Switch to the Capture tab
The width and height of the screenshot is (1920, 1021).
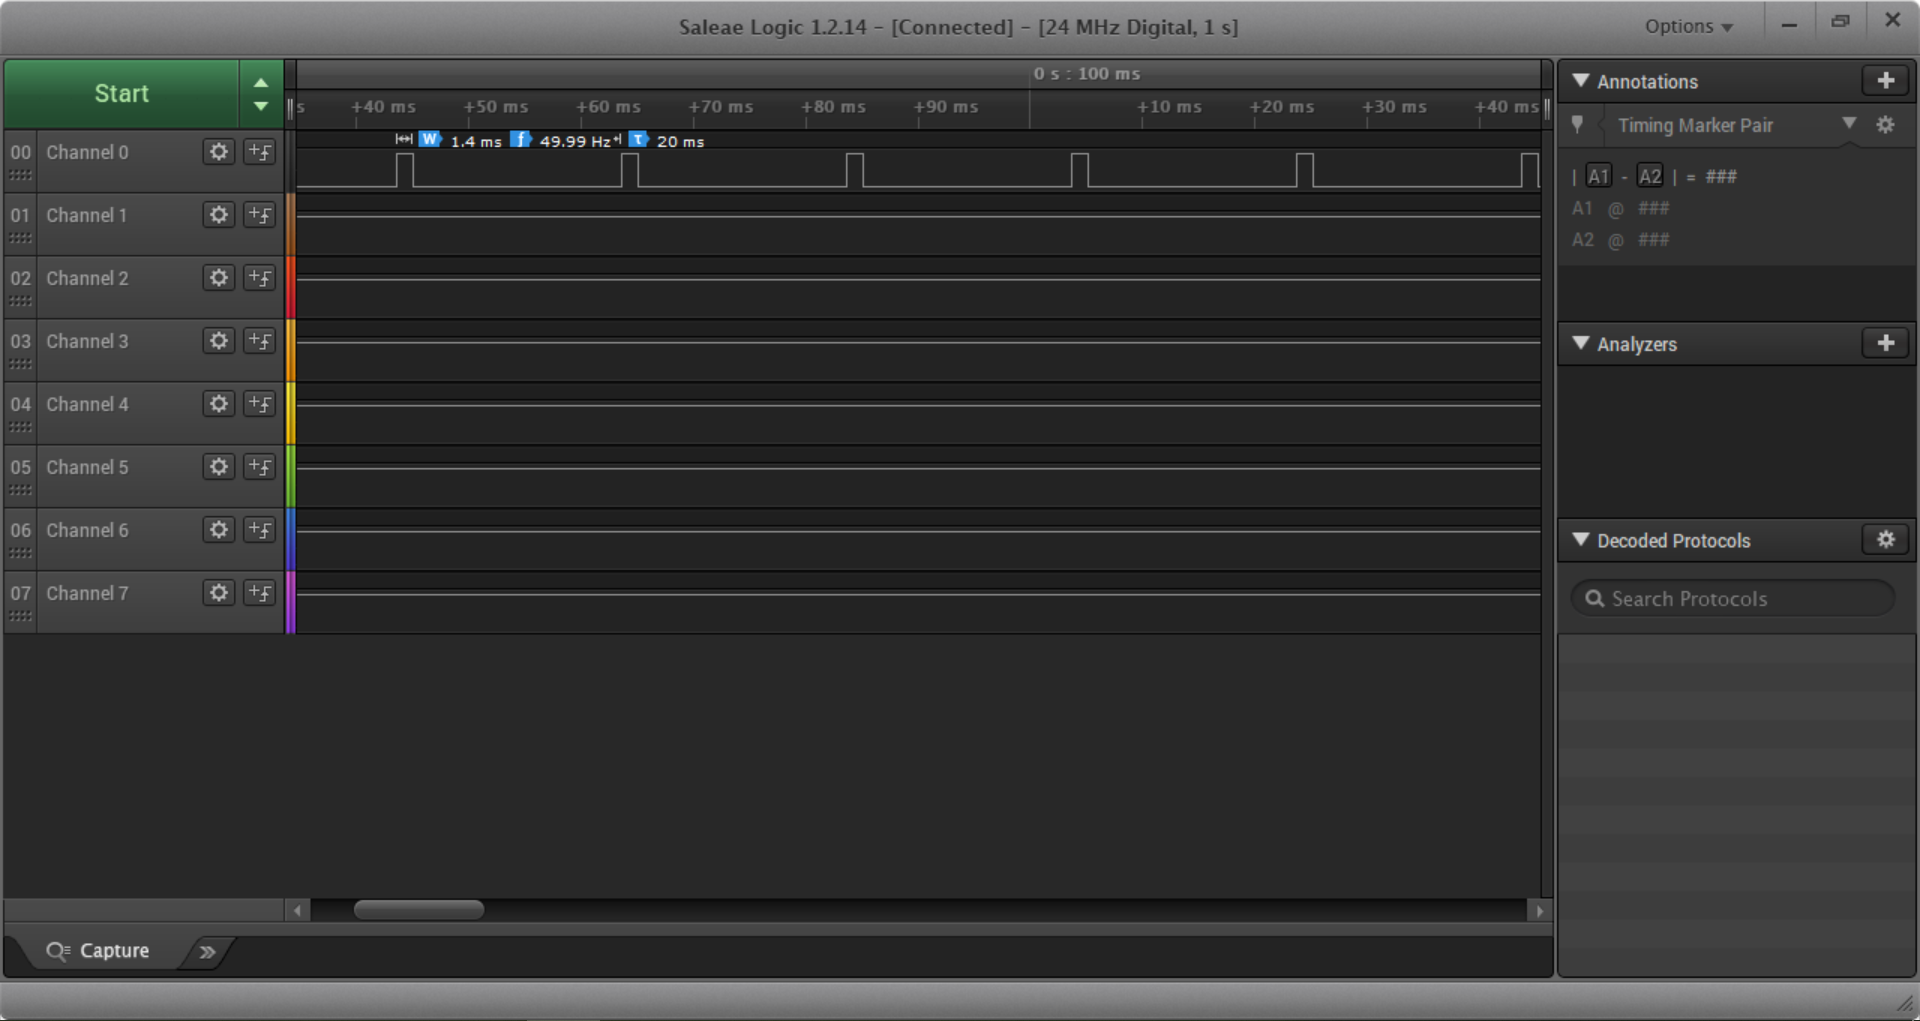click(x=99, y=951)
